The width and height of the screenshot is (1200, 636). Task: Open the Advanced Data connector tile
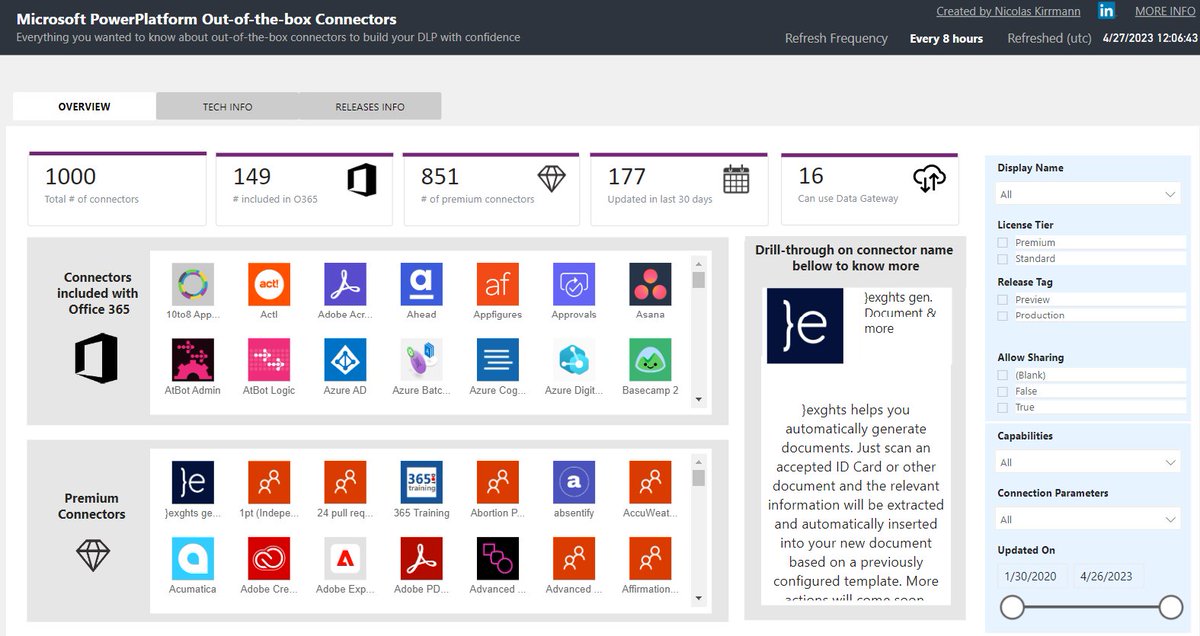point(498,559)
